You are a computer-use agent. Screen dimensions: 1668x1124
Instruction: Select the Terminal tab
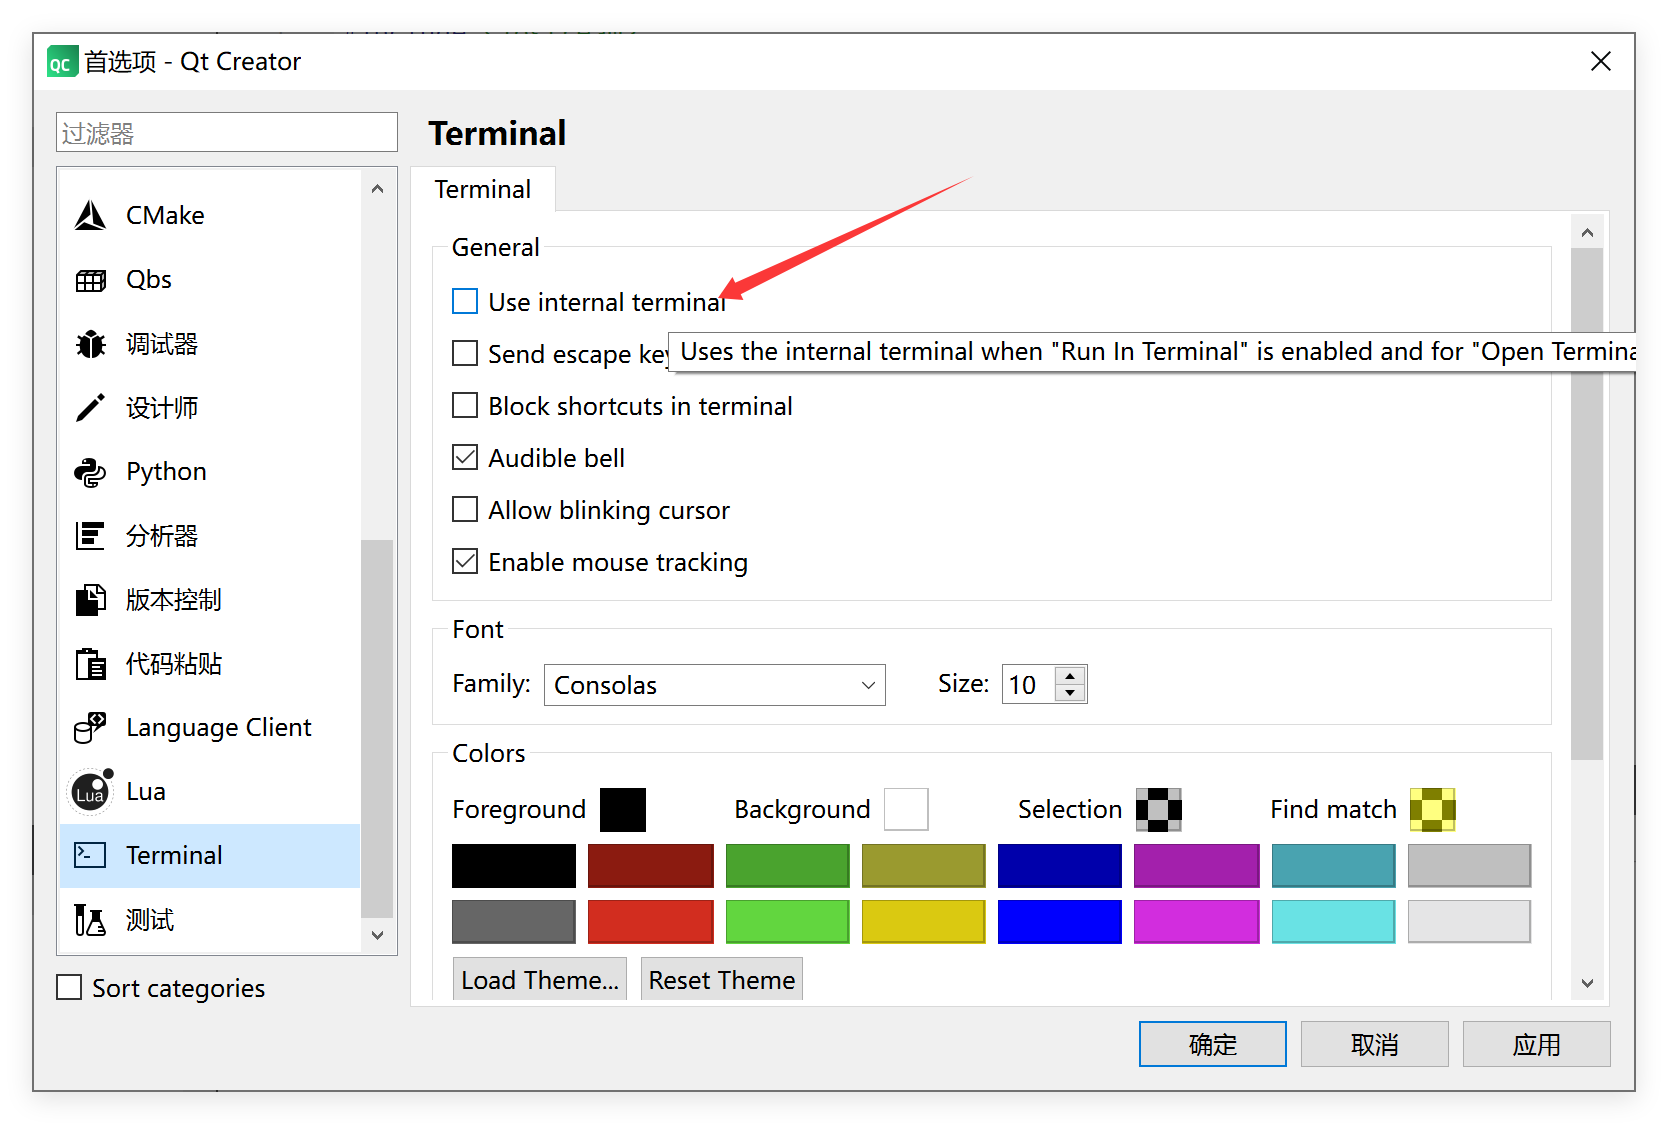coord(483,189)
